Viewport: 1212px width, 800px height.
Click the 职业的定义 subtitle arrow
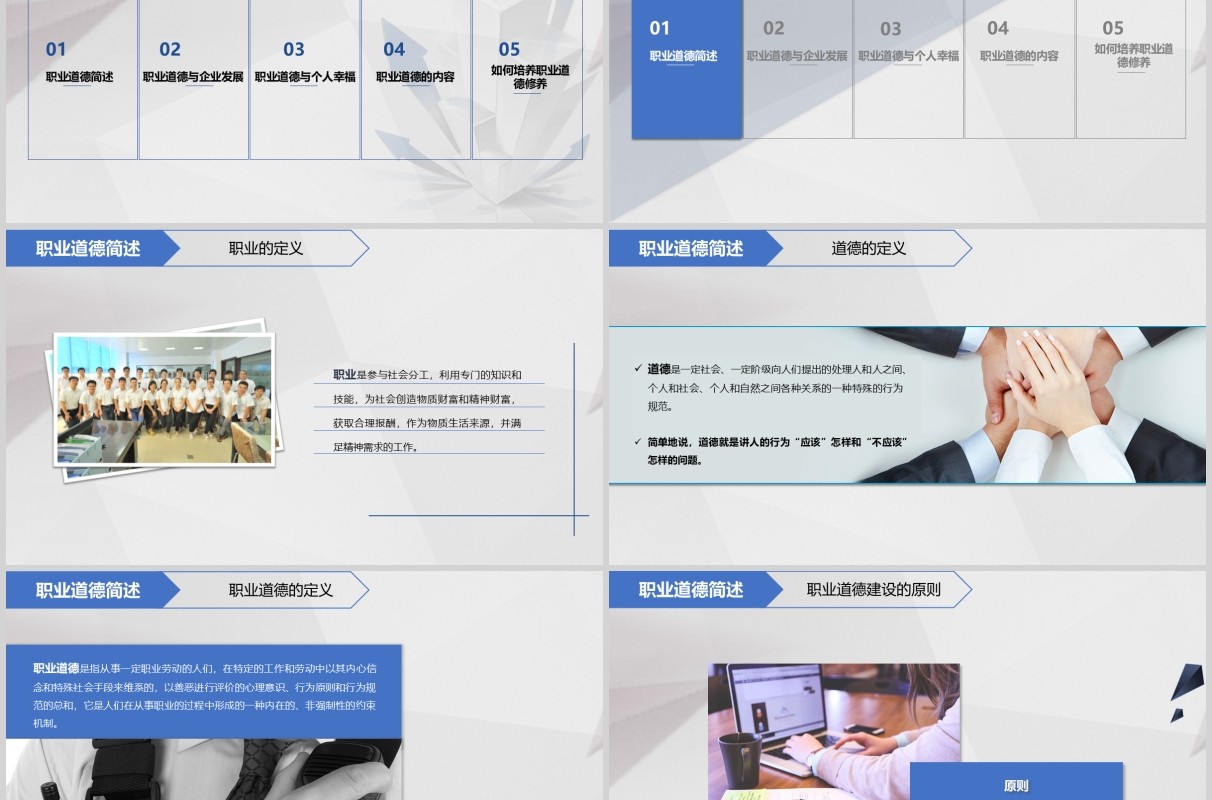click(x=266, y=248)
